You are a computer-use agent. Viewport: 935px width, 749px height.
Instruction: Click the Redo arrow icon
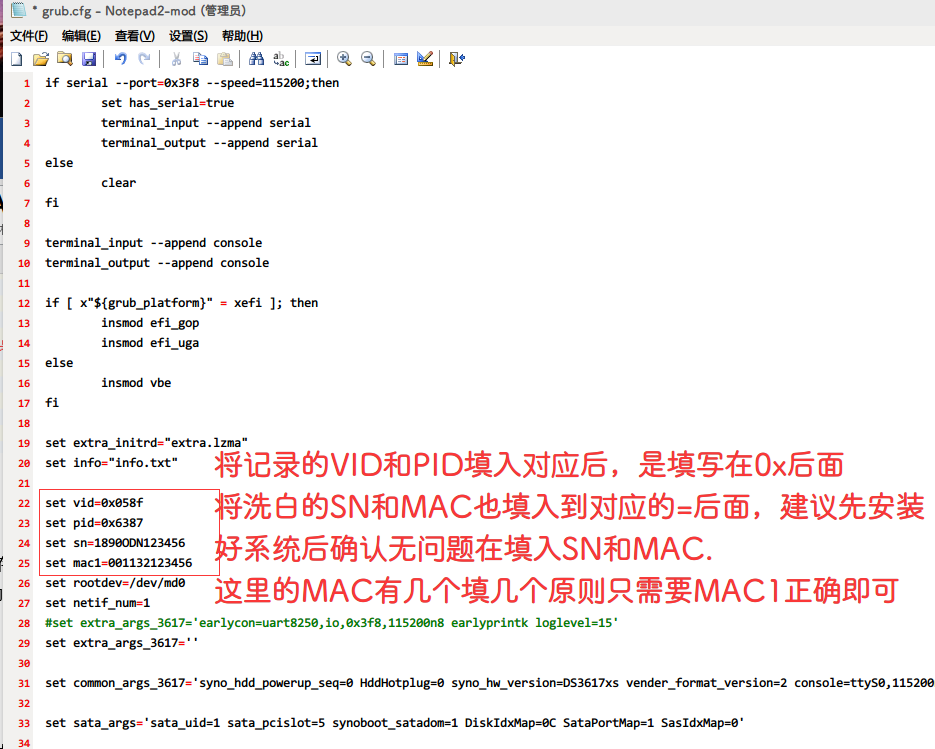(144, 59)
